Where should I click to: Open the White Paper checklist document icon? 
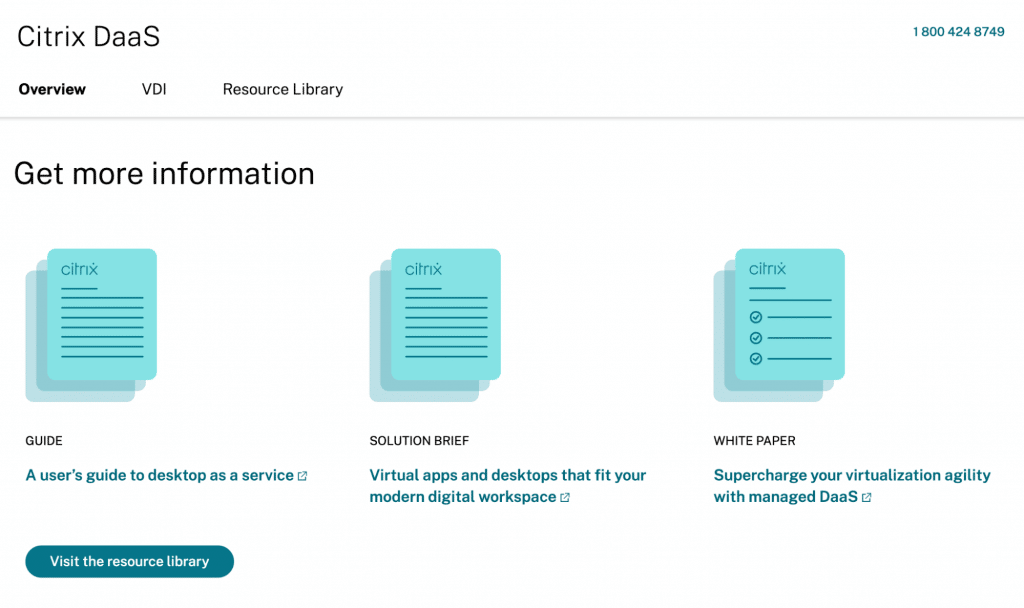click(779, 325)
